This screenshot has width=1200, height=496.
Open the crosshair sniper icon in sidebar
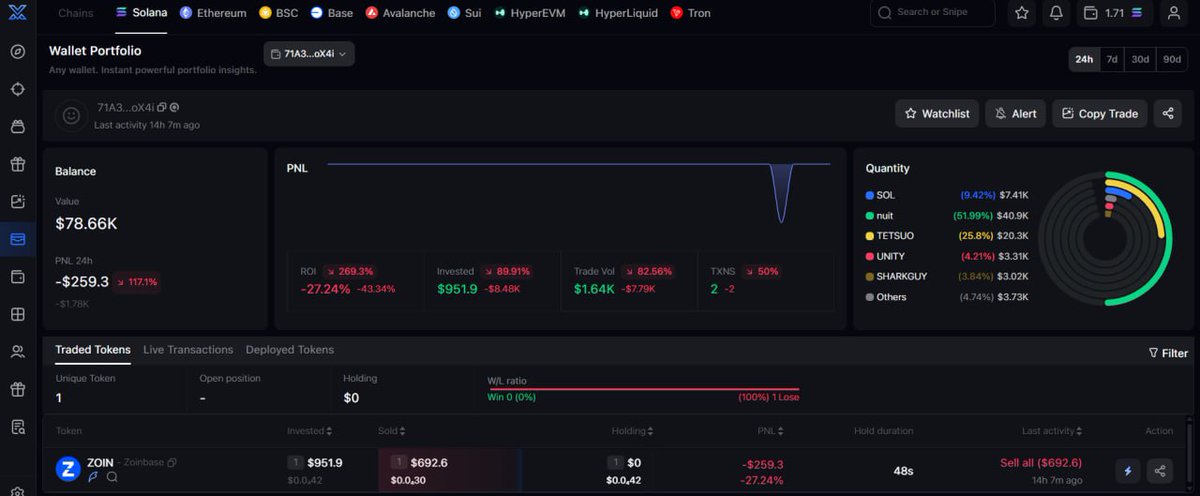coord(17,89)
